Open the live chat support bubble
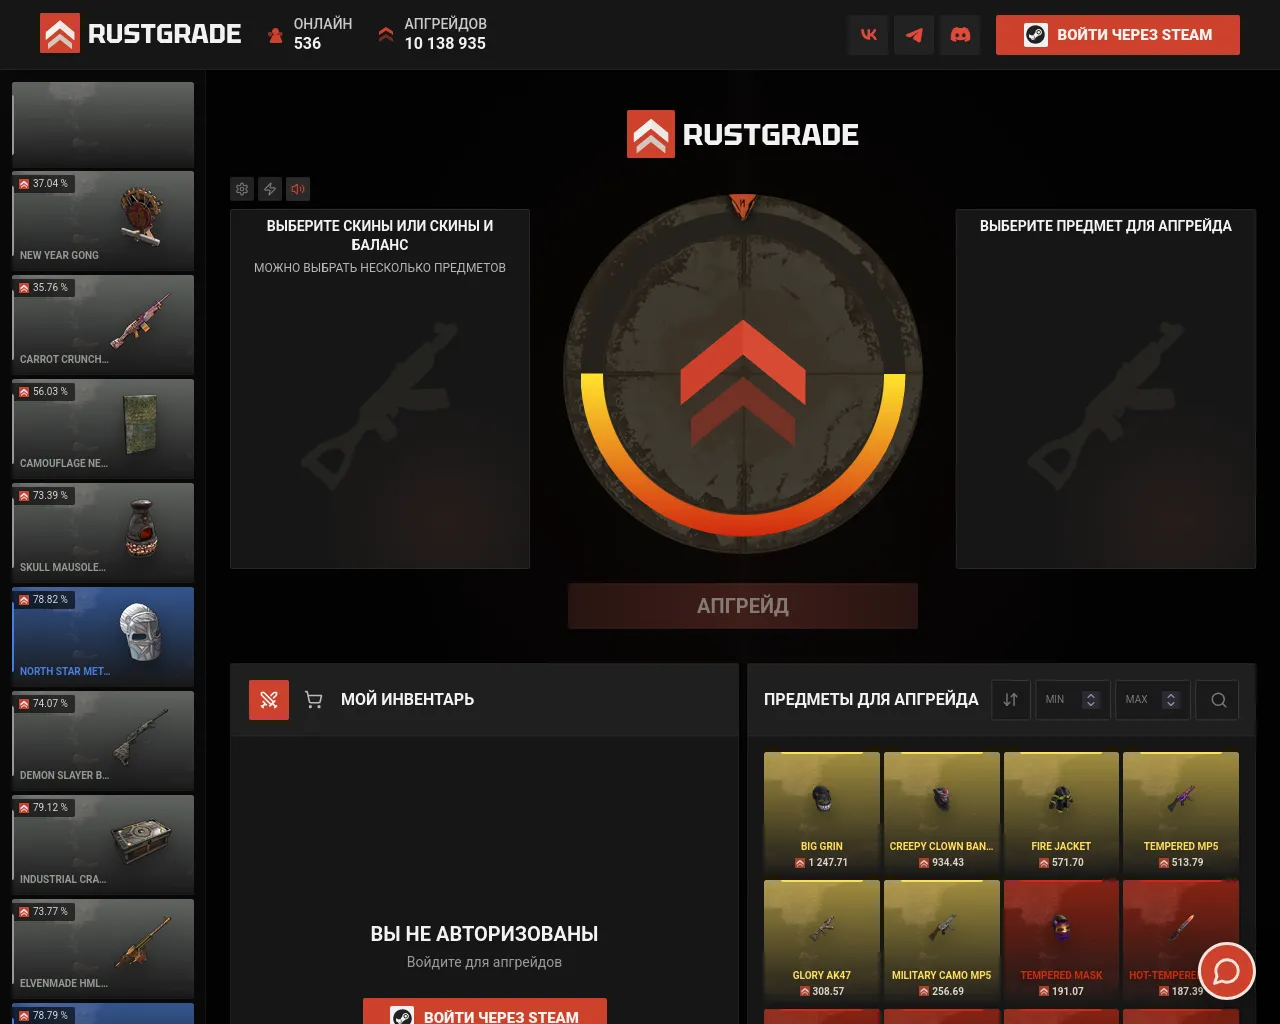 (1226, 971)
